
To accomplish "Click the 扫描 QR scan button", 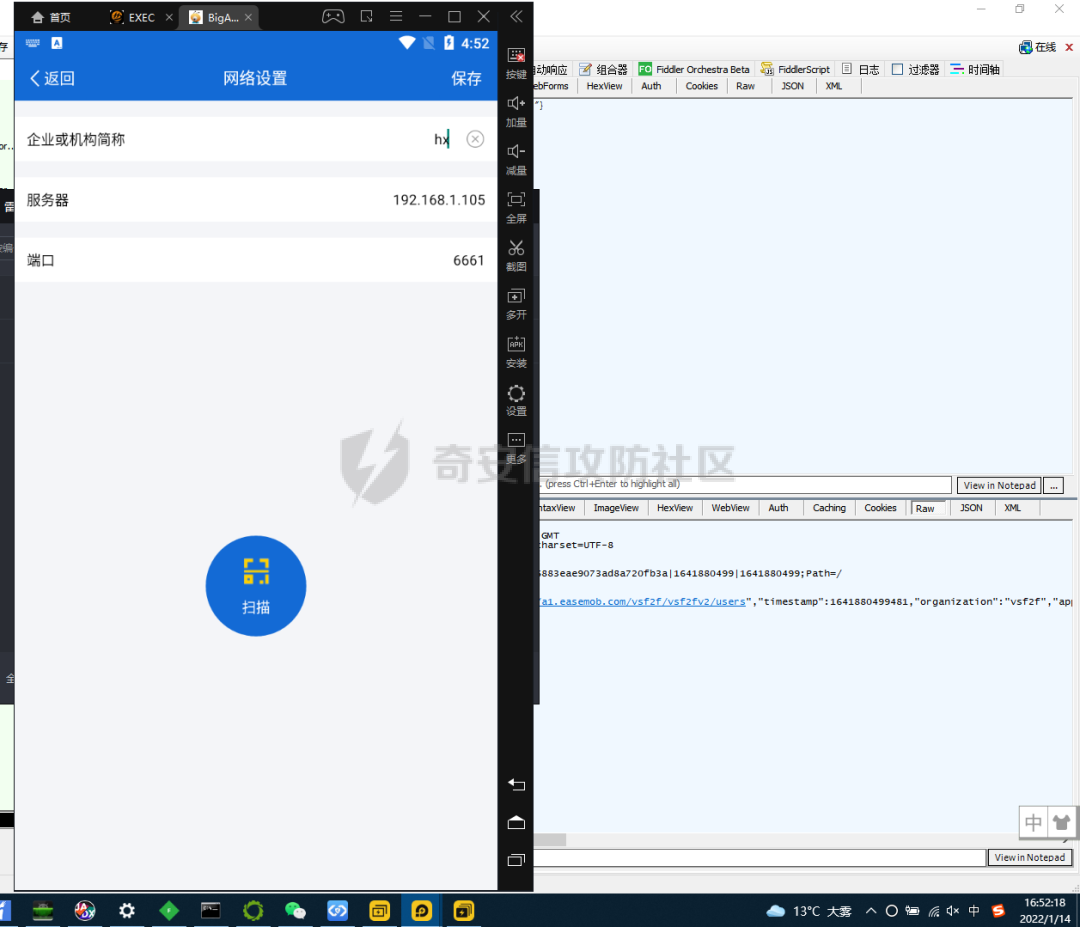I will [255, 585].
